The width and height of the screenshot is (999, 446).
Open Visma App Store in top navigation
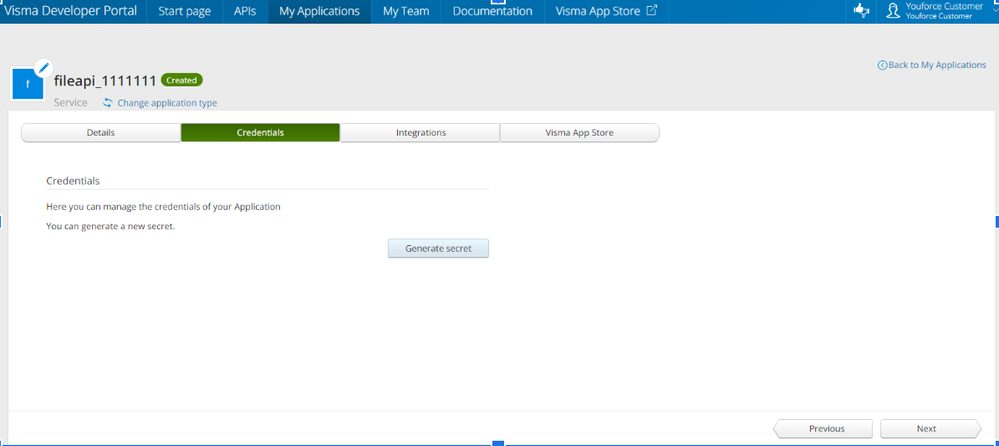[x=598, y=11]
